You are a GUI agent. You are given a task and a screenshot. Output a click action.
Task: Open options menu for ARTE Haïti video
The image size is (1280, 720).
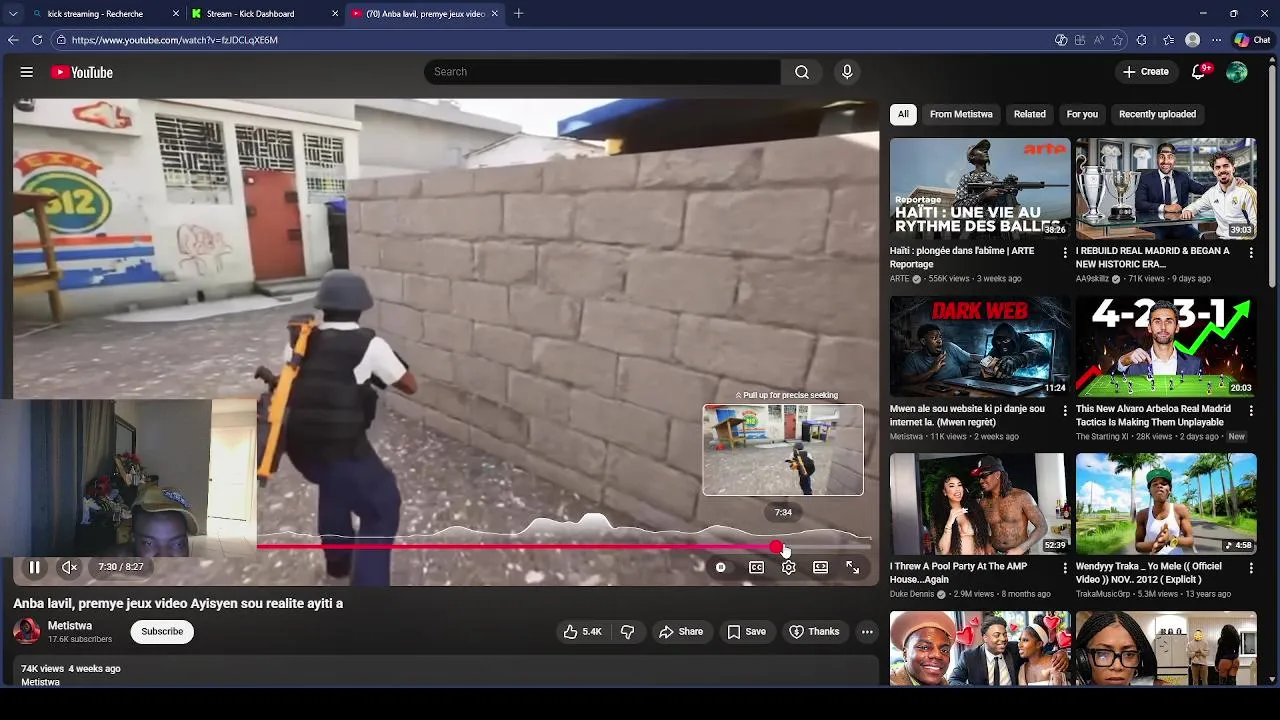click(1064, 253)
